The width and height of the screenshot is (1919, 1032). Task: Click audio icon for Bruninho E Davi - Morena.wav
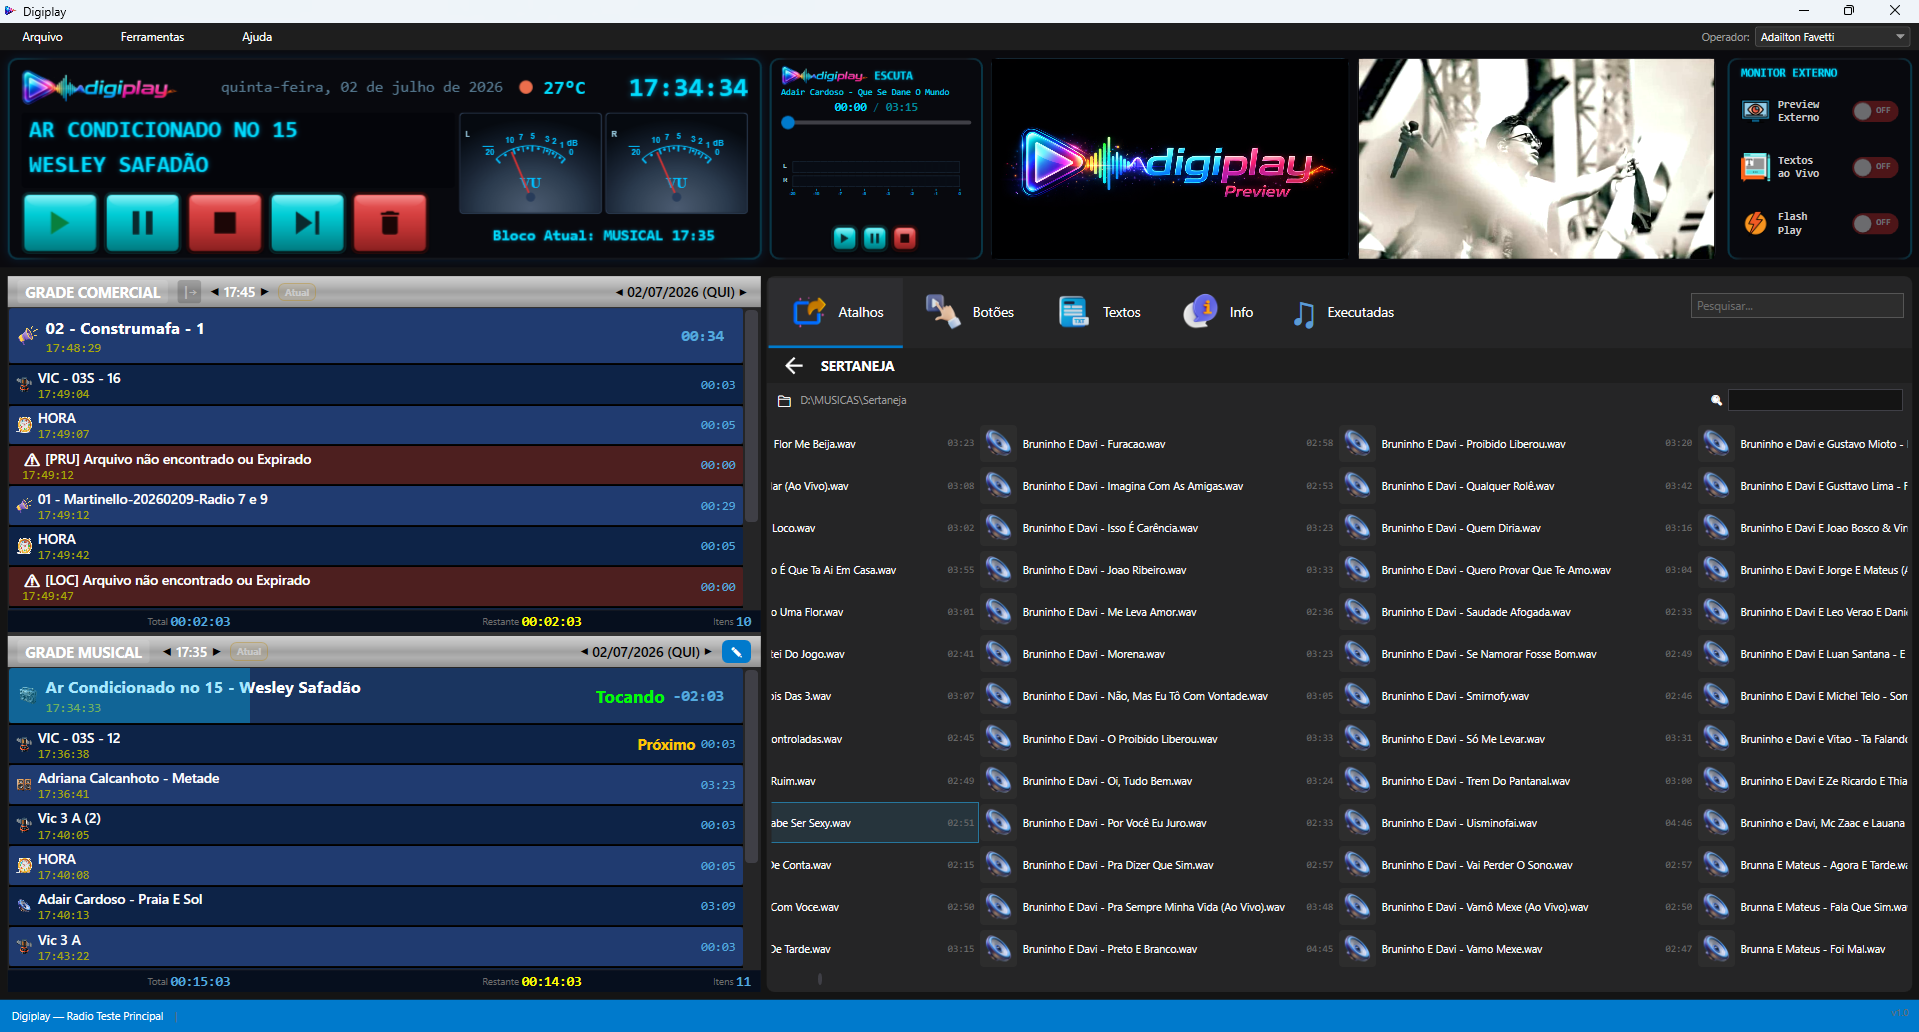998,653
